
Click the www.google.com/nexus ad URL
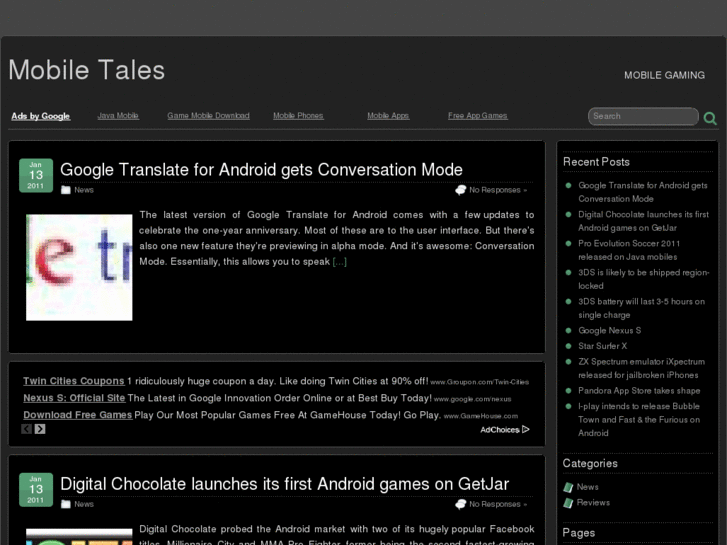[472, 399]
